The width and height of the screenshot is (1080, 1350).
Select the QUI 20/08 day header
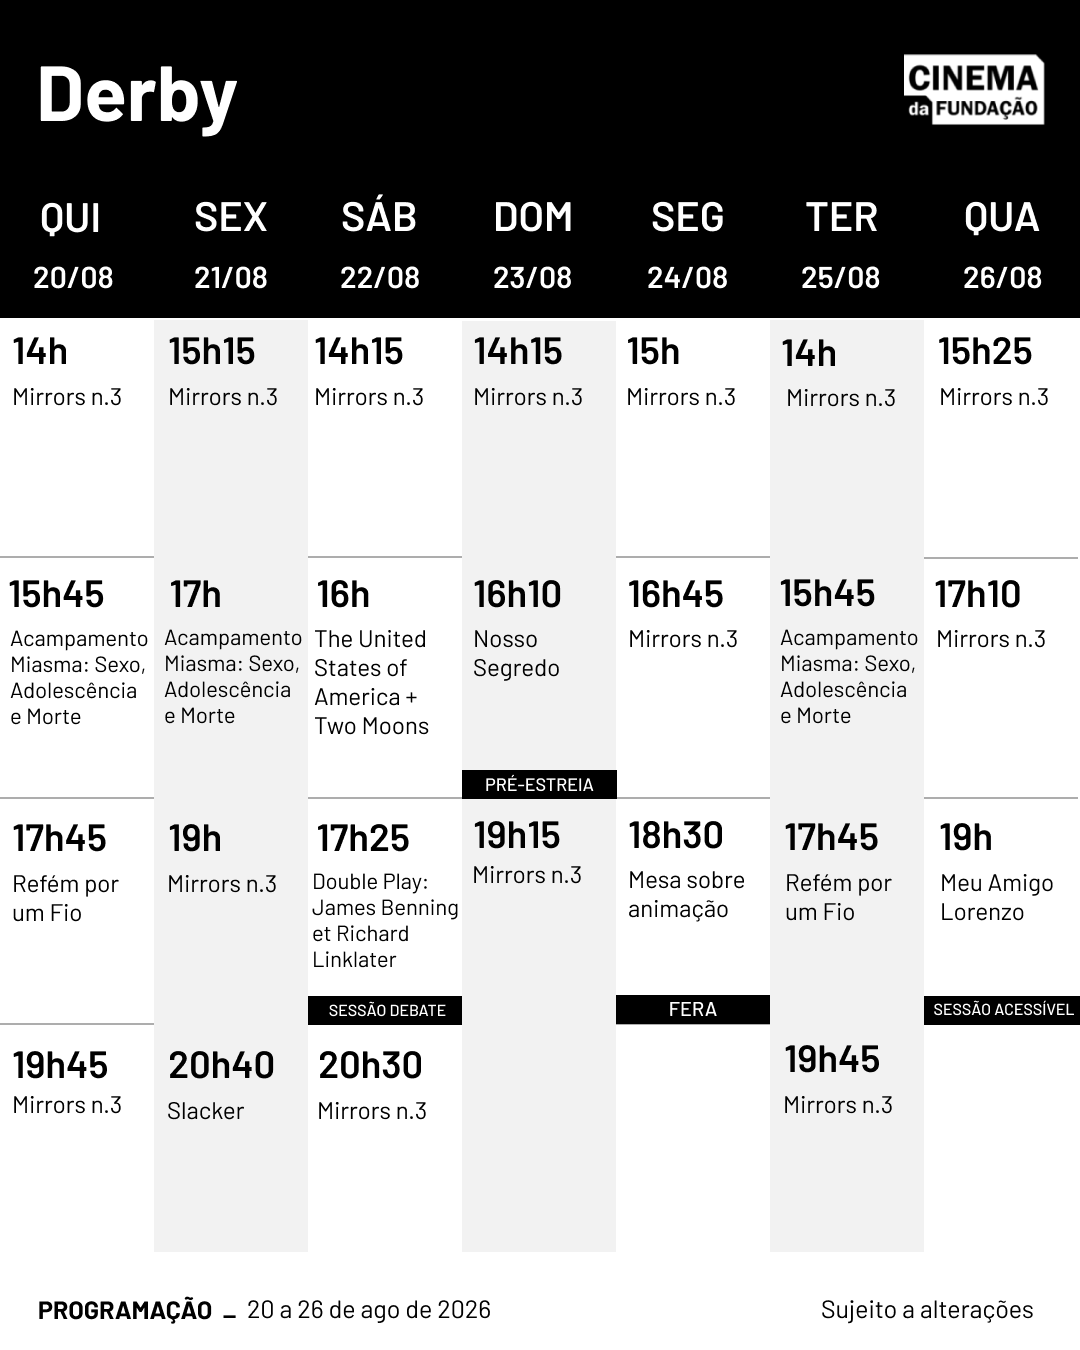(72, 245)
